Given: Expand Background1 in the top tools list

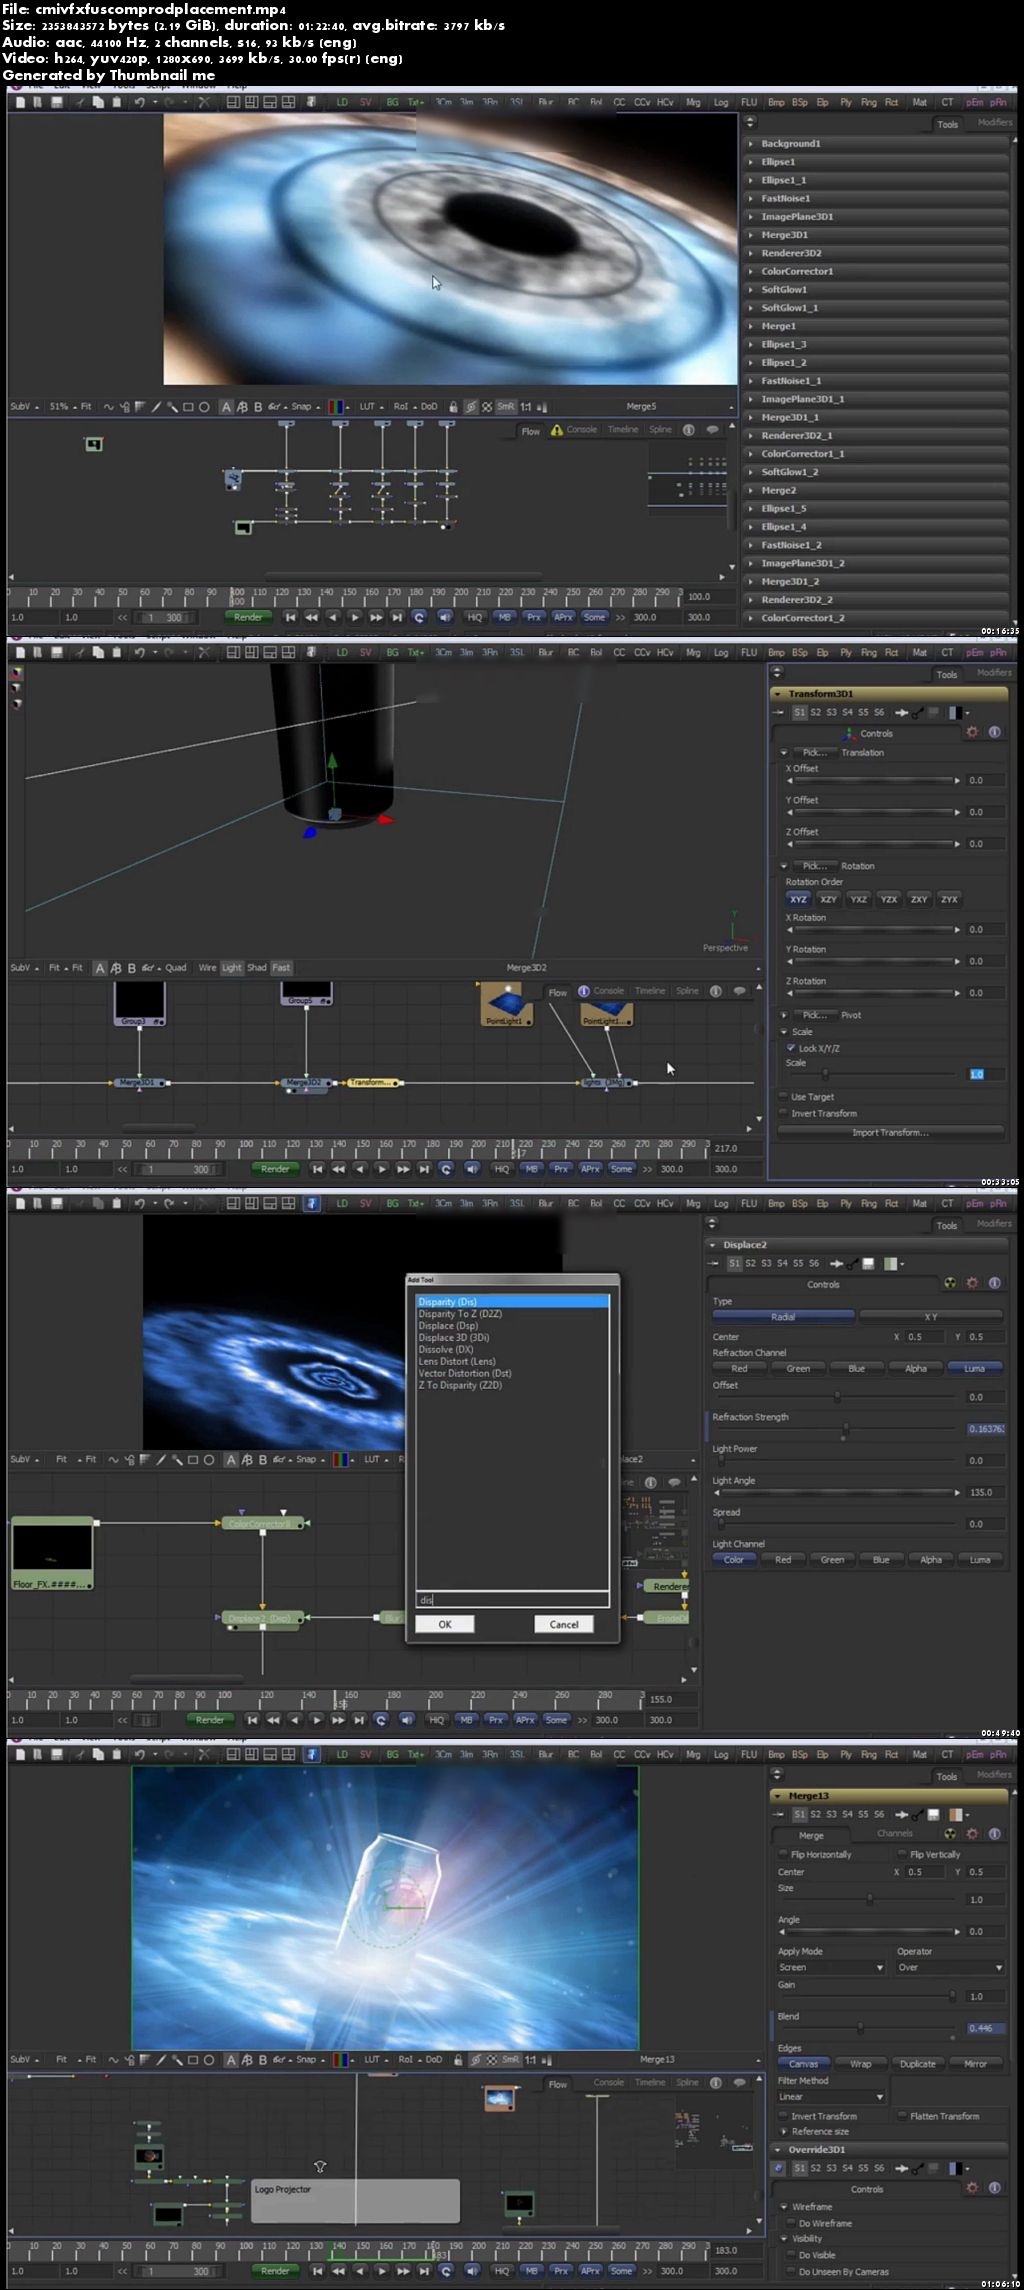Looking at the screenshot, I should (x=751, y=144).
